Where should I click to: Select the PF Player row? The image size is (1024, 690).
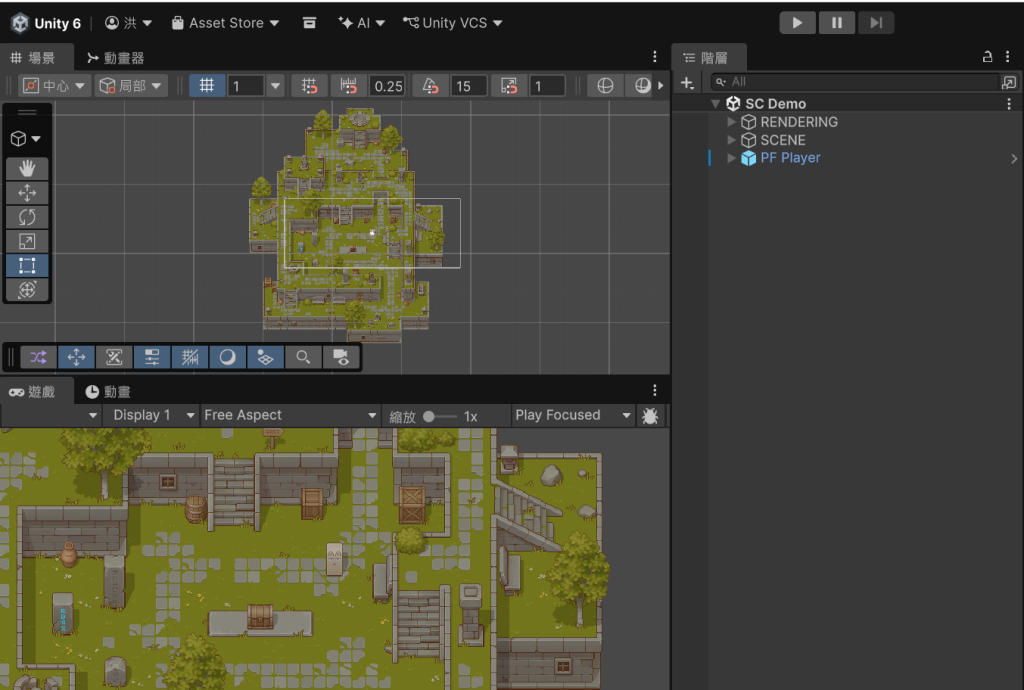(x=866, y=158)
